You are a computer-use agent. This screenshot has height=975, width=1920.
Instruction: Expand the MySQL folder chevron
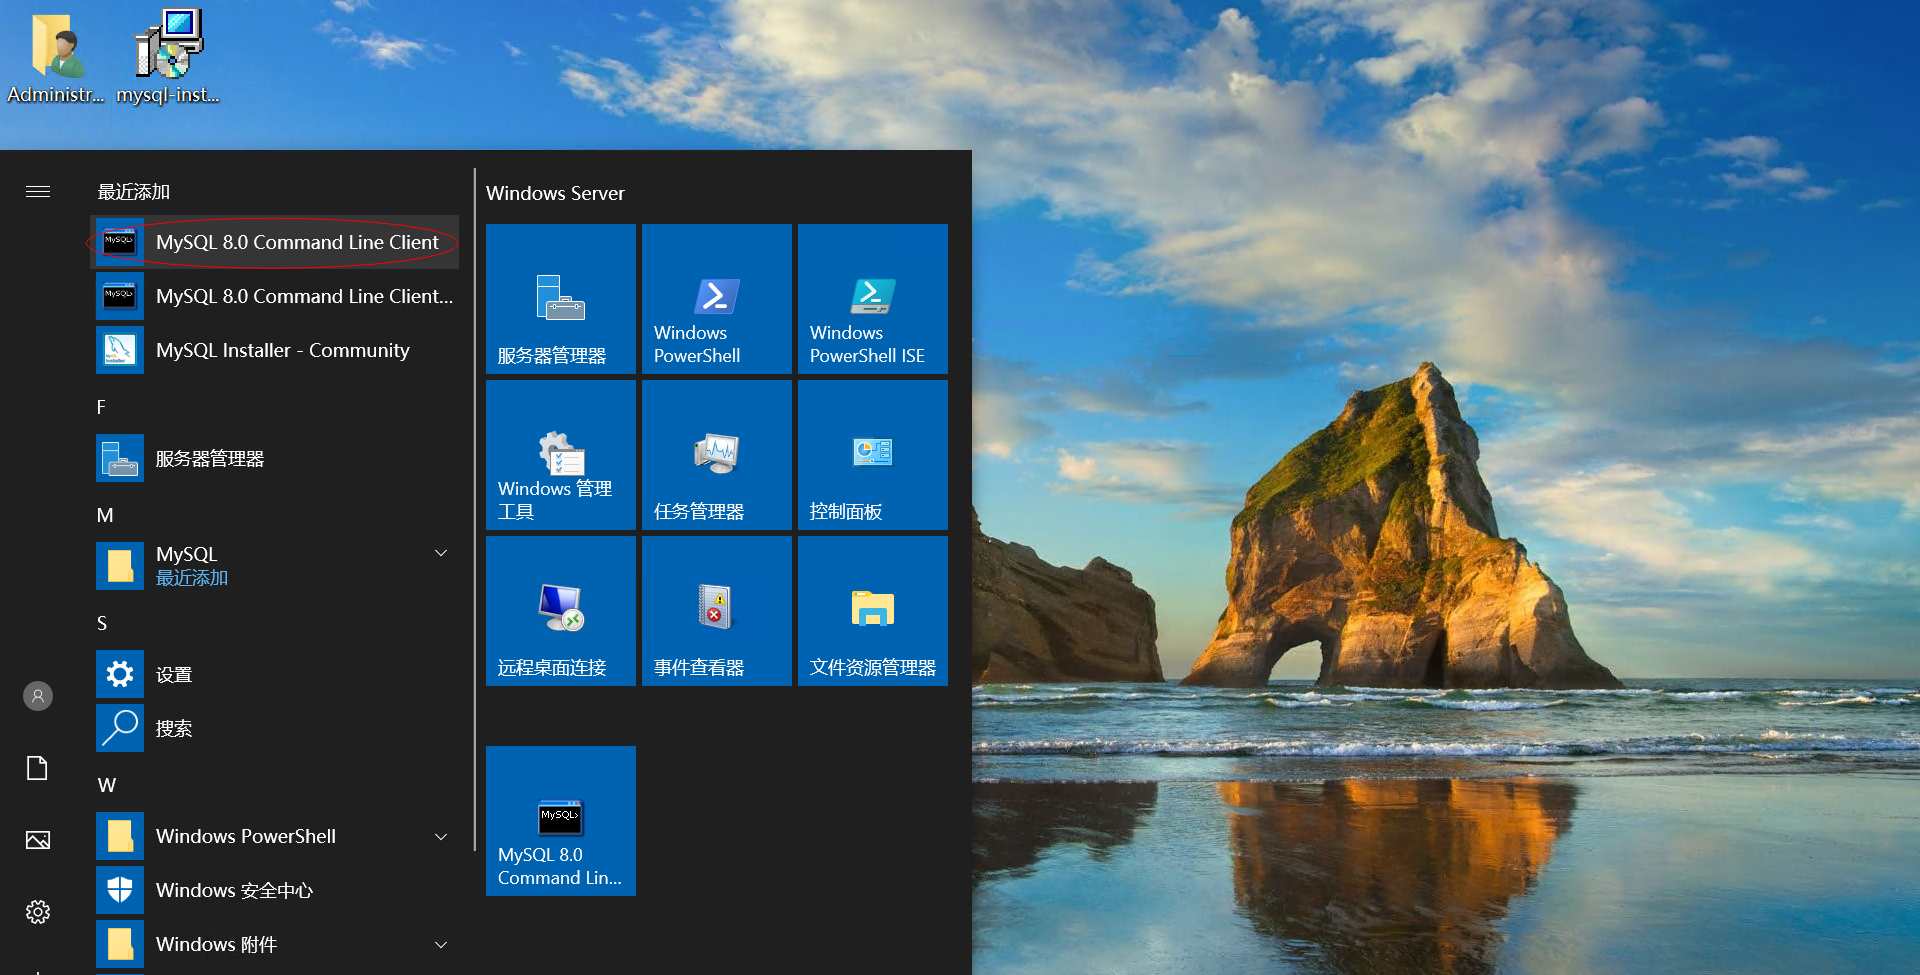point(441,553)
